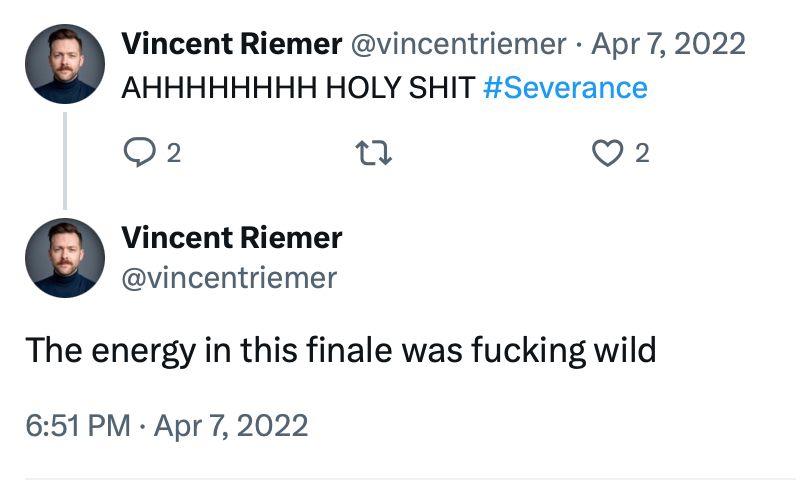Click the reply count number 2
The height and width of the screenshot is (486, 796).
[173, 153]
